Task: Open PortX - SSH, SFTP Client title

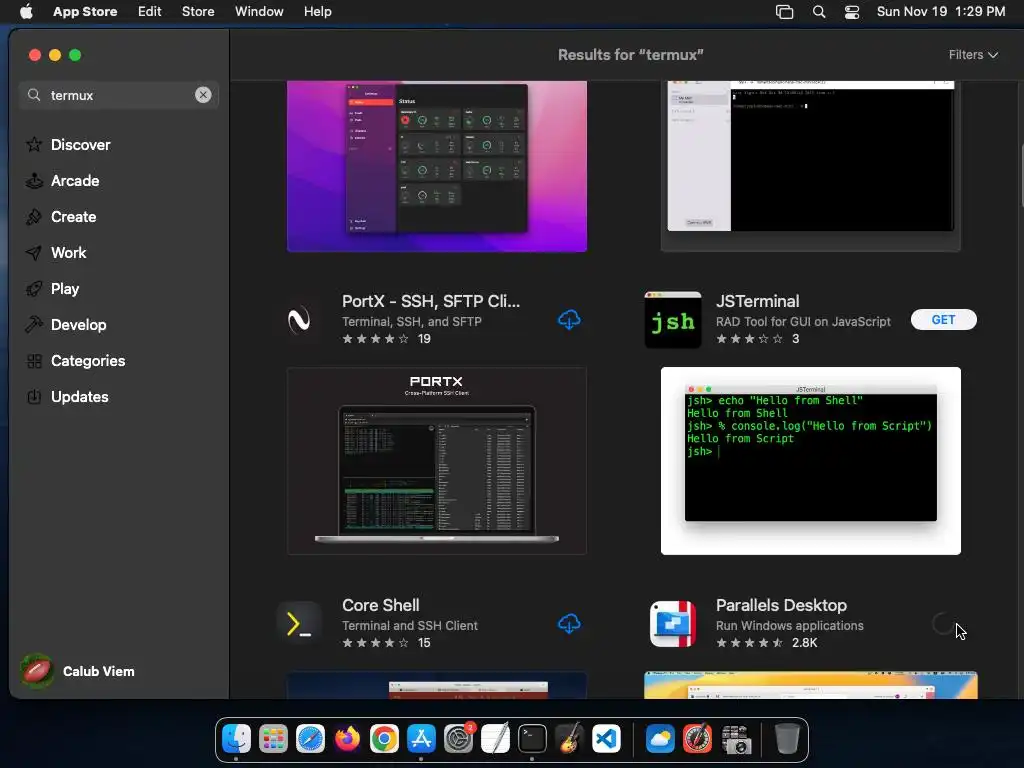Action: (431, 301)
